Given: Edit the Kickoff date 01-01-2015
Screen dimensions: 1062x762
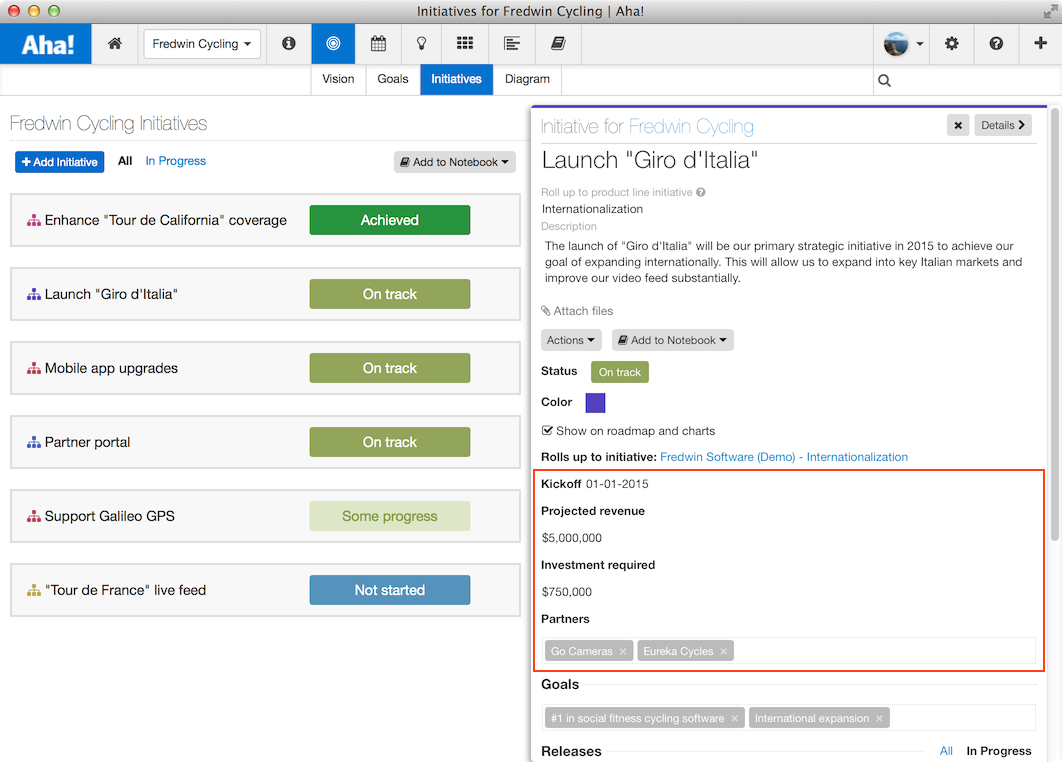Looking at the screenshot, I should (617, 484).
